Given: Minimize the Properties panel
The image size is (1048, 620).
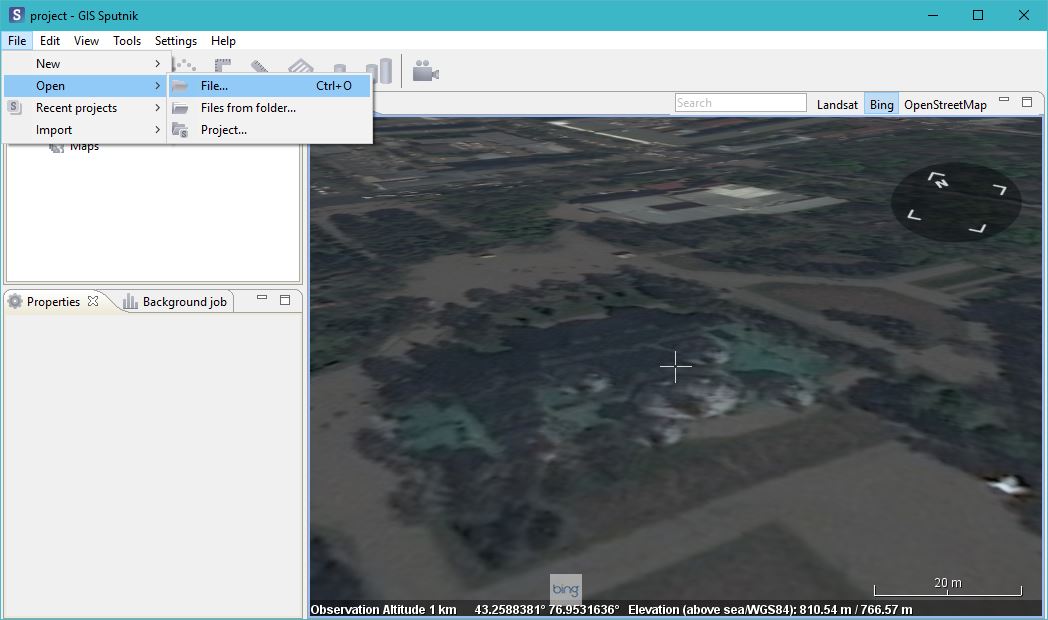Looking at the screenshot, I should pyautogui.click(x=262, y=298).
